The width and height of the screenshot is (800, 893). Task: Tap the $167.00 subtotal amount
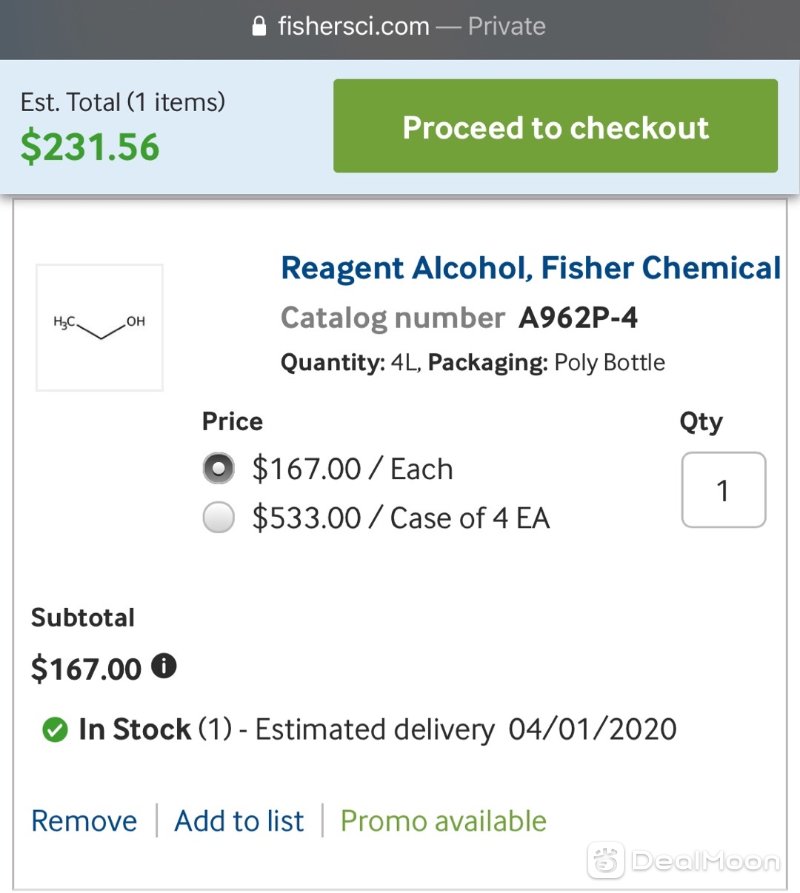[86, 669]
